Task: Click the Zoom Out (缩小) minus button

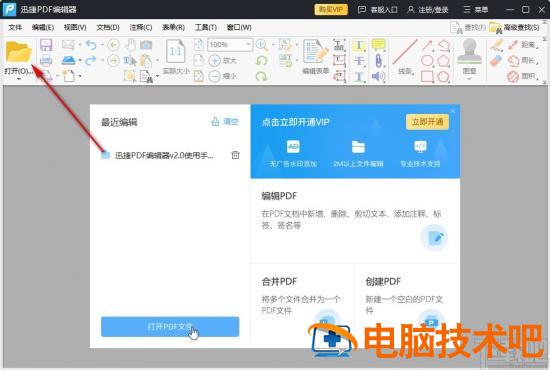Action: [x=223, y=76]
